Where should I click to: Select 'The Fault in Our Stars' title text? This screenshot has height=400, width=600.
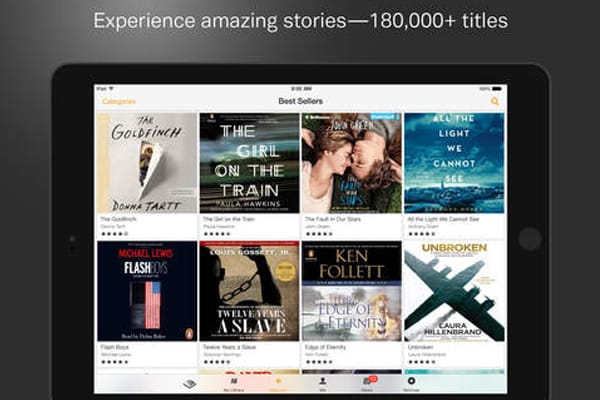pos(333,219)
